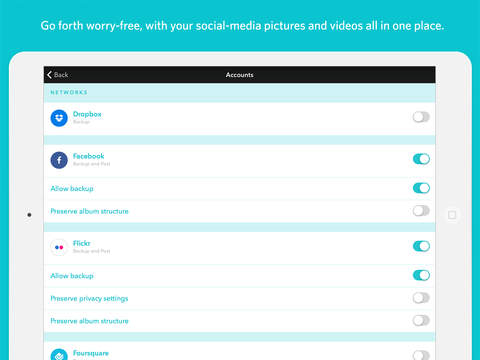Select the Foursquare network name
480x360 pixels.
point(91,353)
